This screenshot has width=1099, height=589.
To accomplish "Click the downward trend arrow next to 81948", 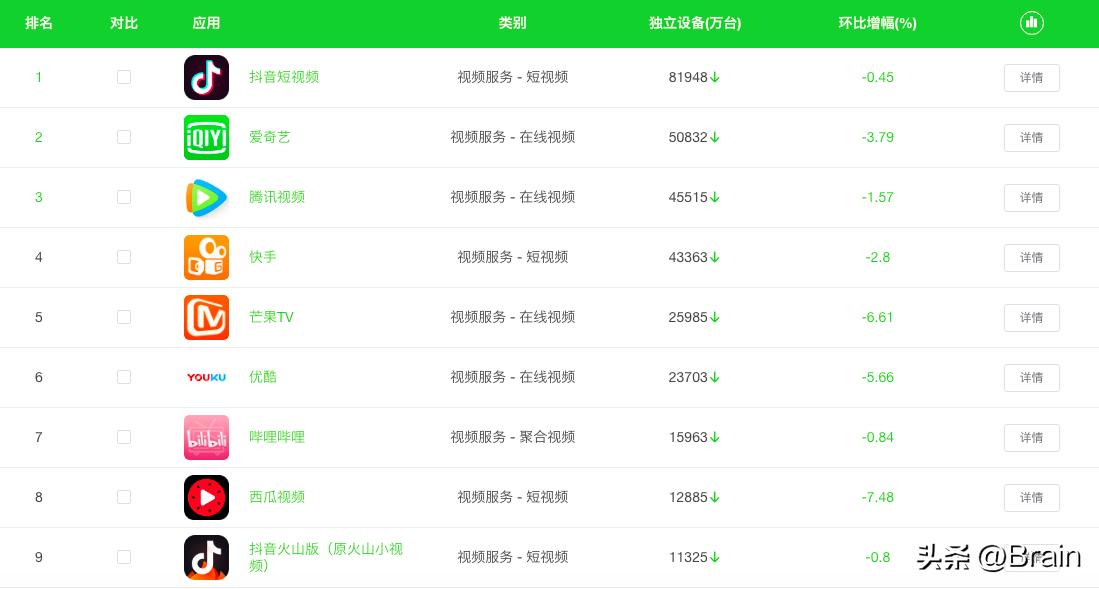I will (x=715, y=77).
